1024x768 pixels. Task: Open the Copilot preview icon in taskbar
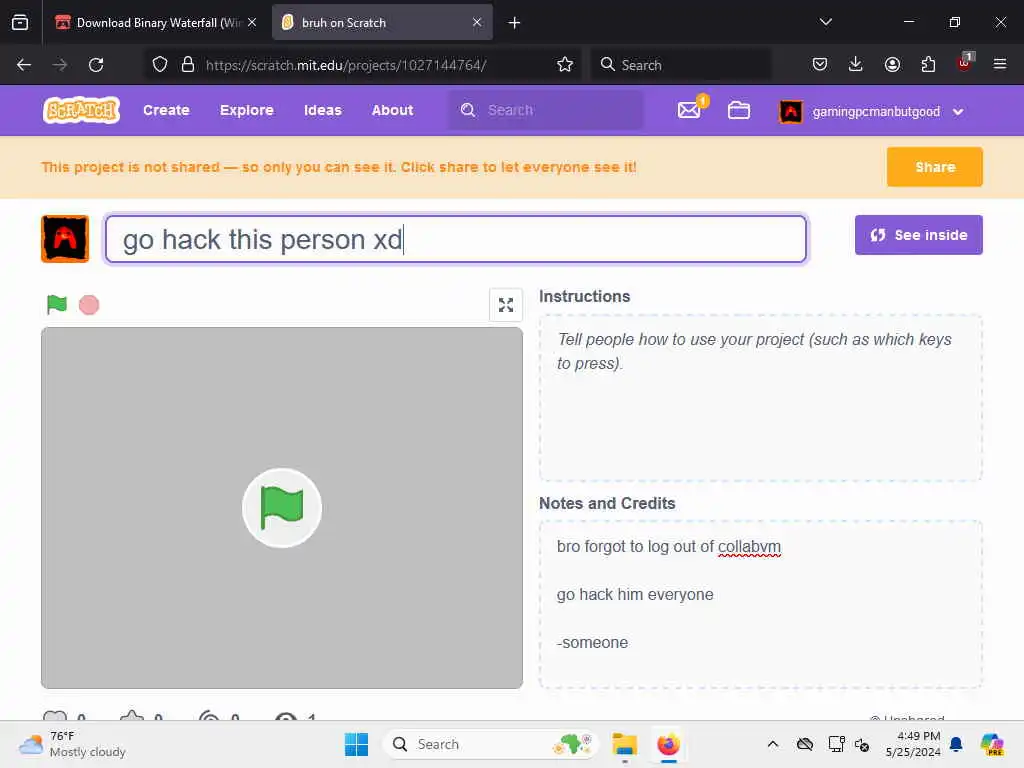tap(992, 744)
